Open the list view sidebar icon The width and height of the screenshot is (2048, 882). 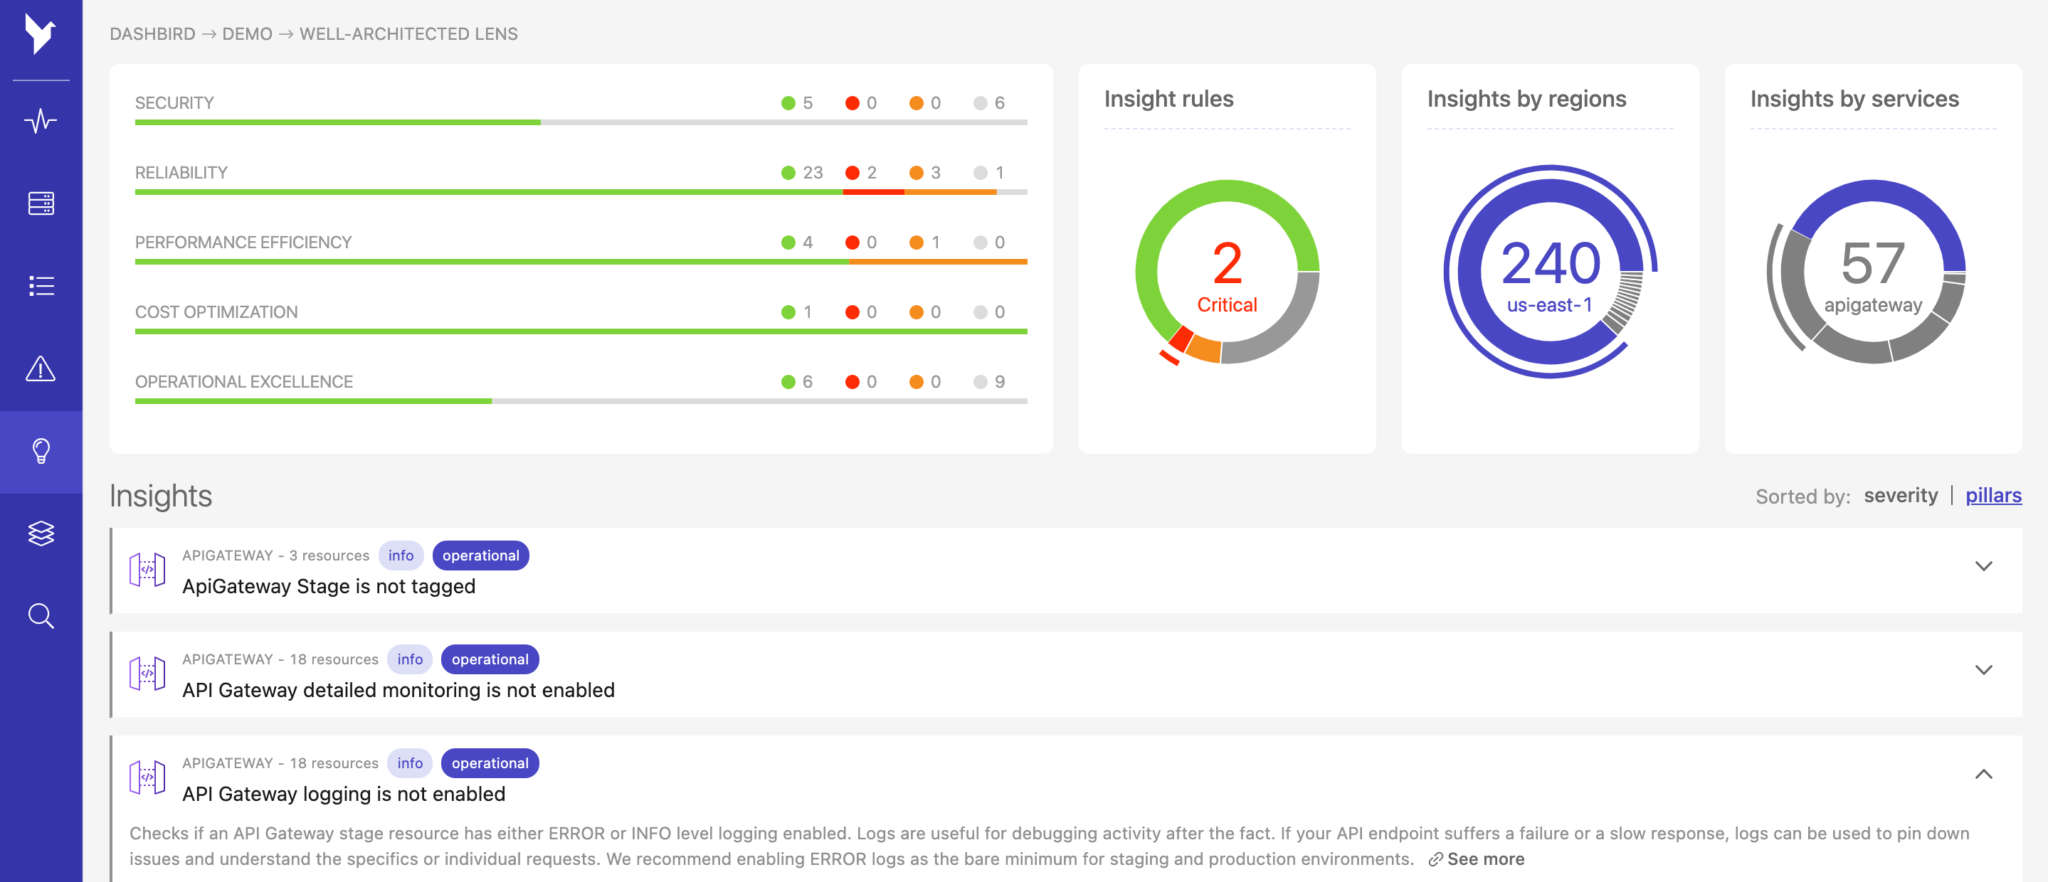click(x=41, y=286)
